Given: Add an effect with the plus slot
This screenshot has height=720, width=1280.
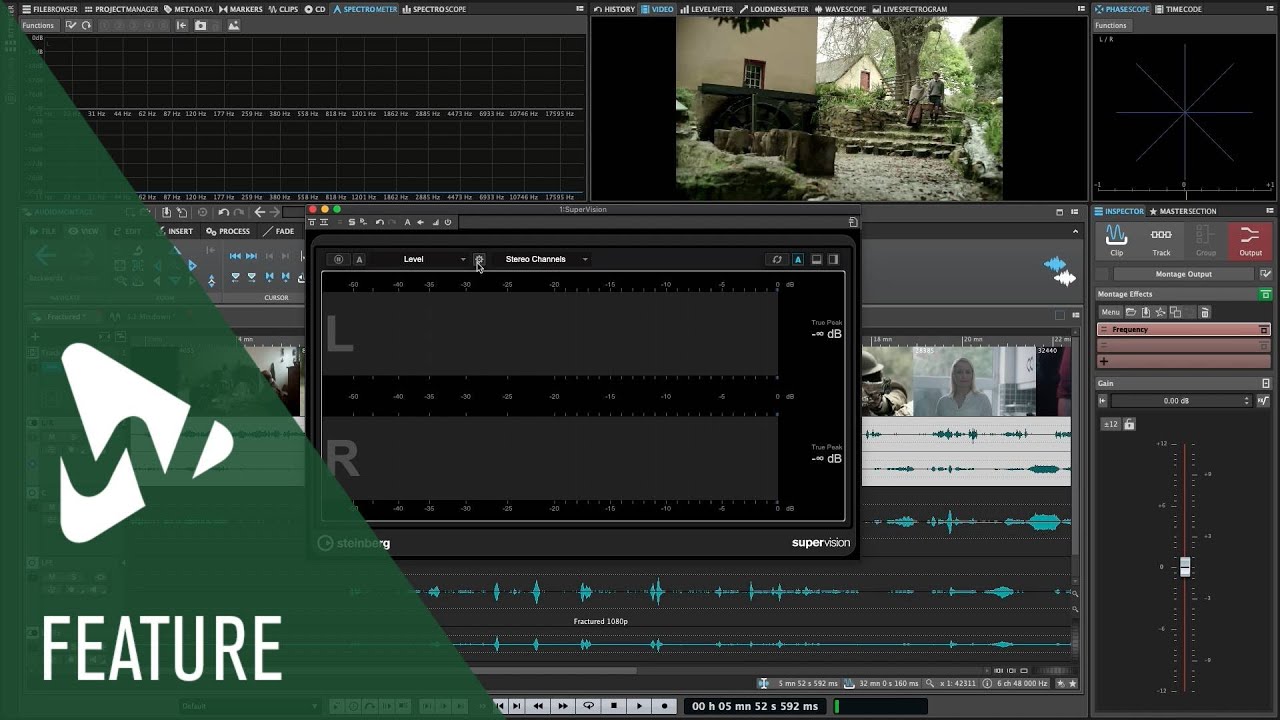Looking at the screenshot, I should pyautogui.click(x=1183, y=361).
